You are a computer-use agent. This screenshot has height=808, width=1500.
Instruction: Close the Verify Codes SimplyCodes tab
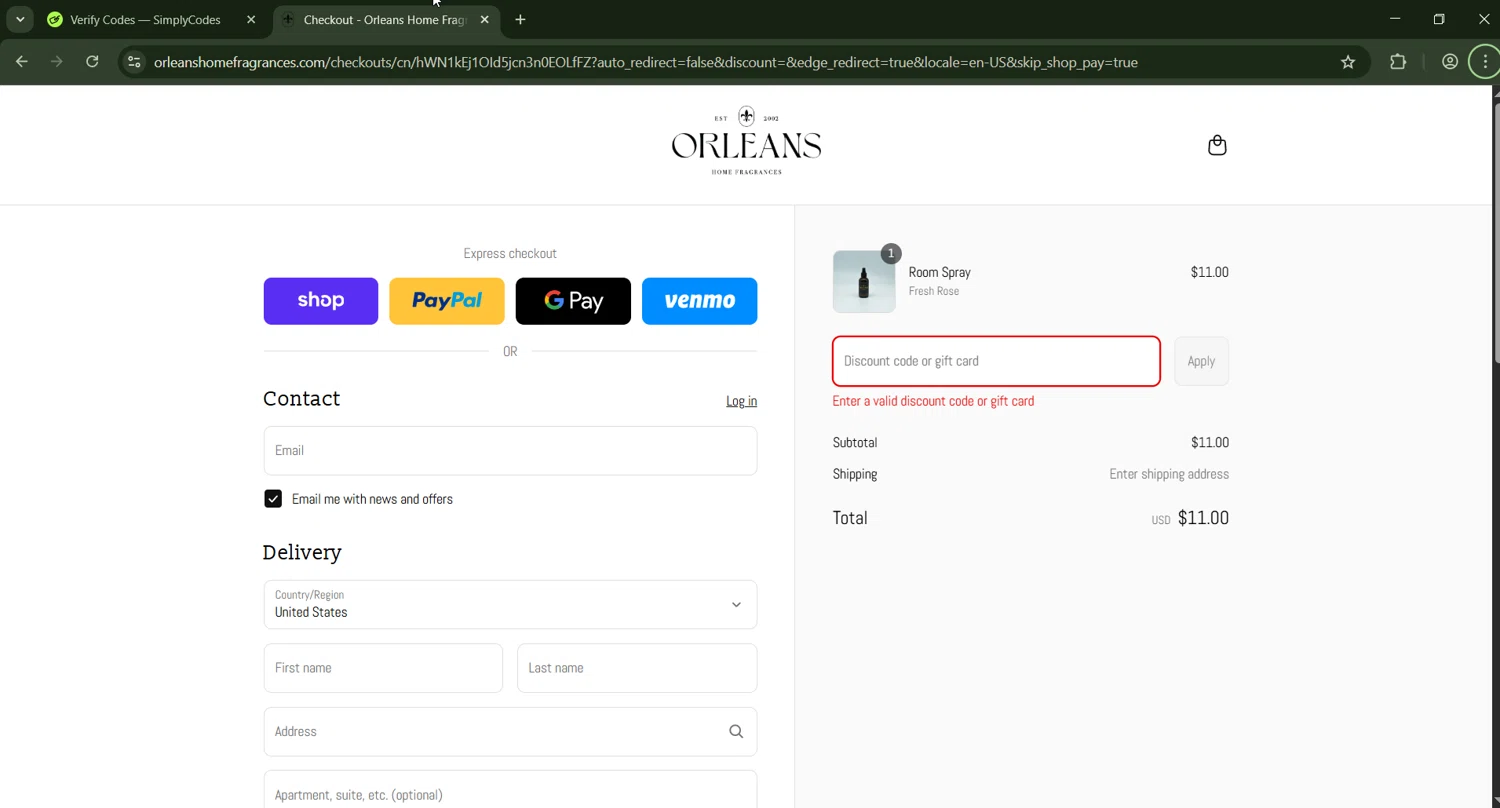pyautogui.click(x=251, y=19)
